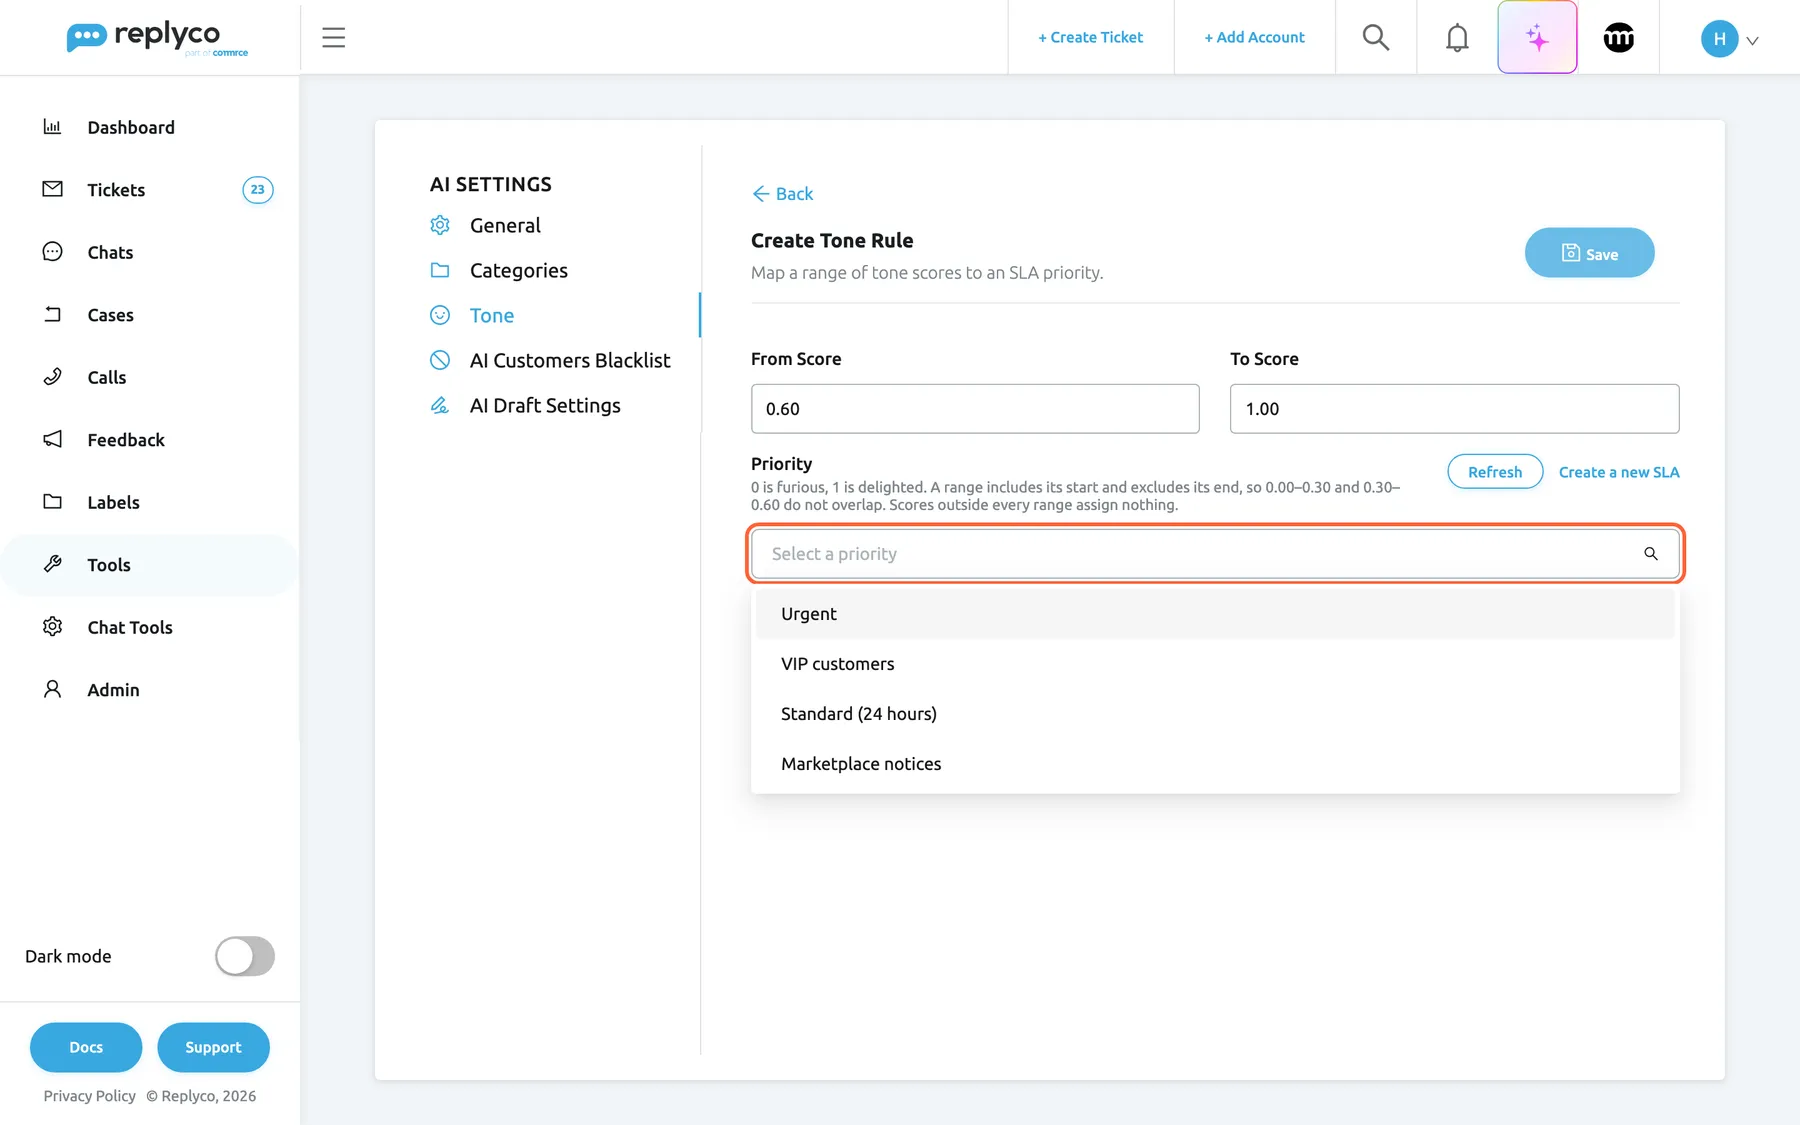Click the Save button
The height and width of the screenshot is (1125, 1800).
1589,253
